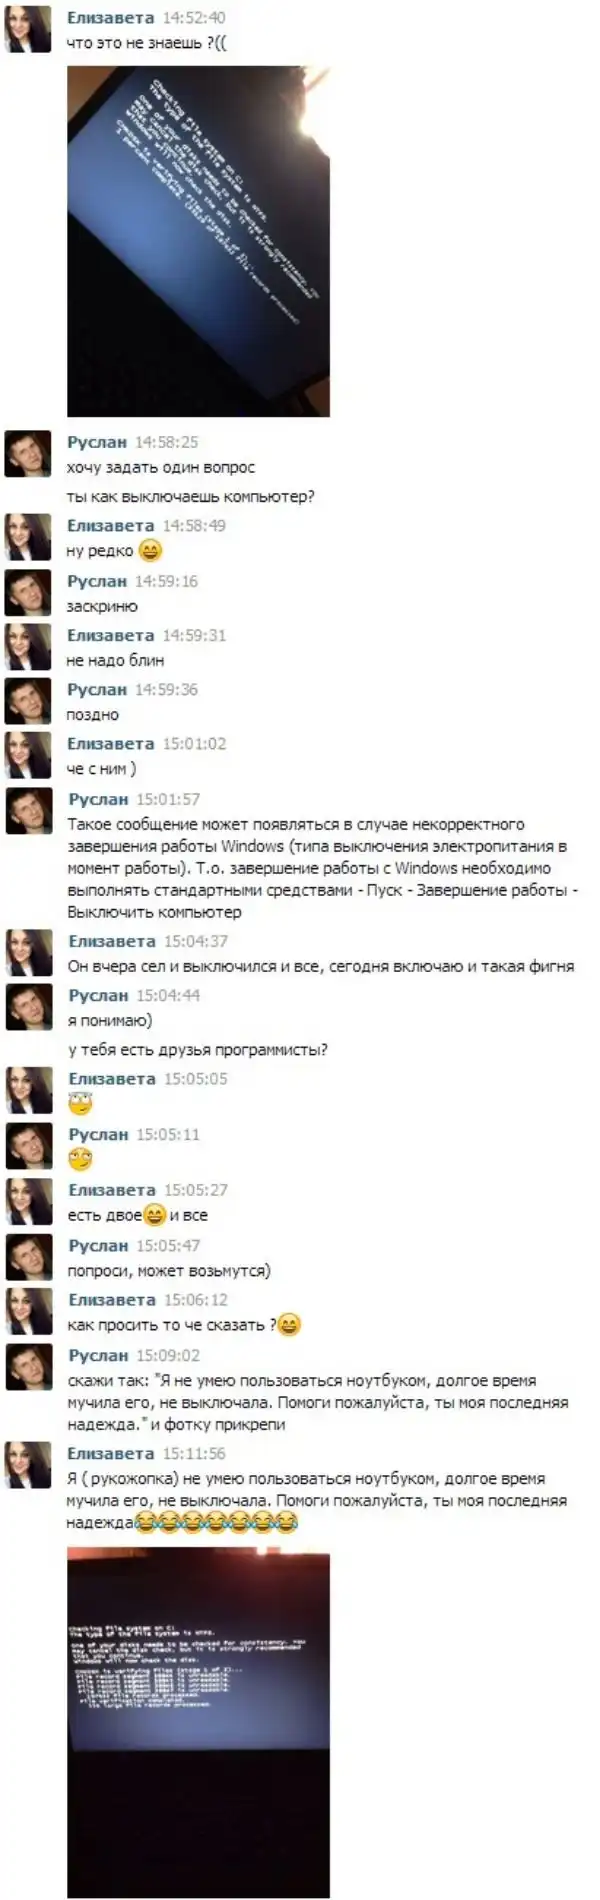Click Елизавета's avatar at 15:11:56 message
The height and width of the screenshot is (1900, 600).
pyautogui.click(x=28, y=1465)
